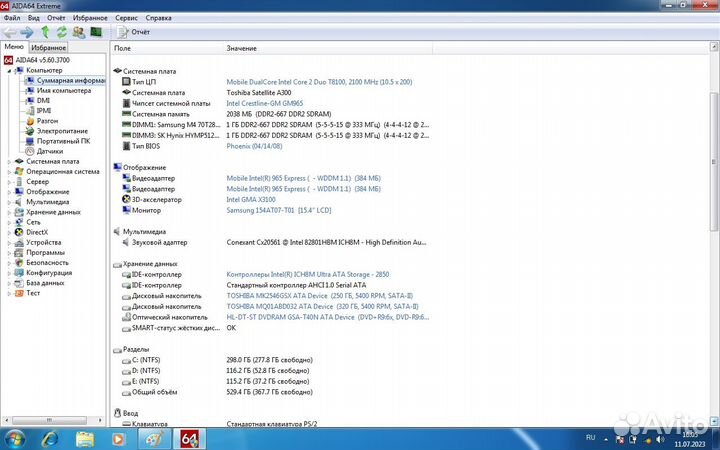Open the Вид menu
Image resolution: width=720 pixels, height=450 pixels.
click(x=34, y=18)
